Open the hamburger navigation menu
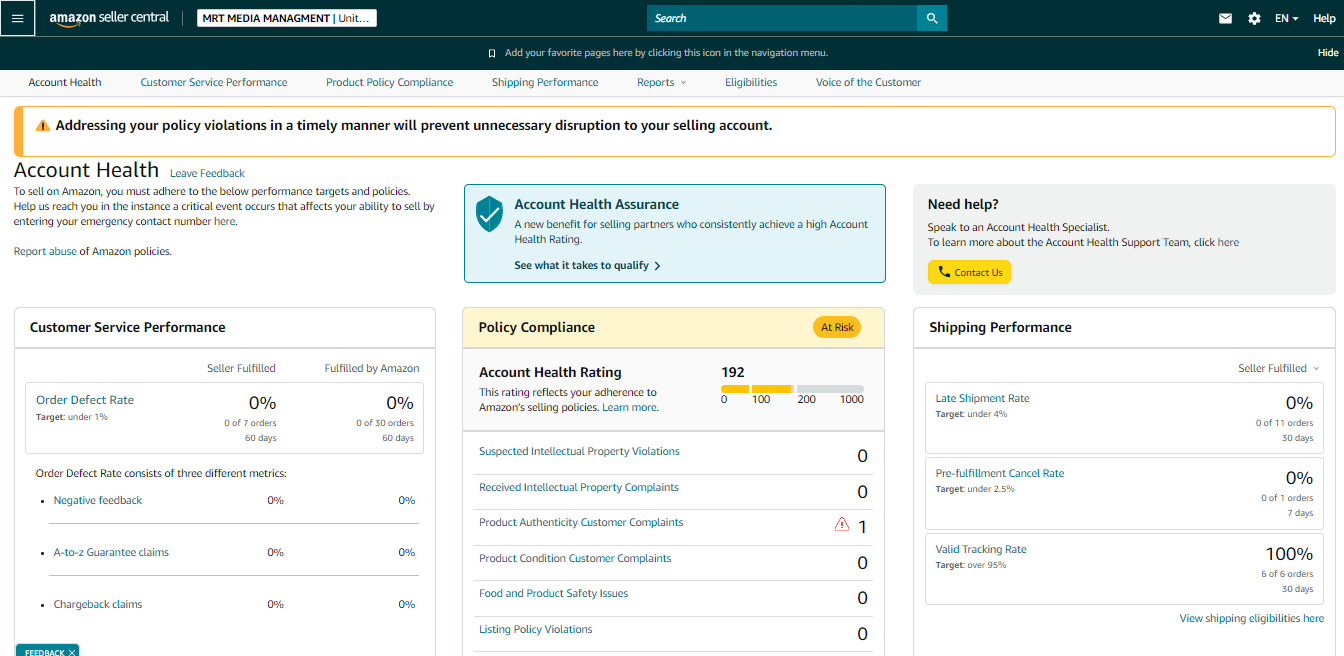The width and height of the screenshot is (1344, 656). pyautogui.click(x=18, y=18)
